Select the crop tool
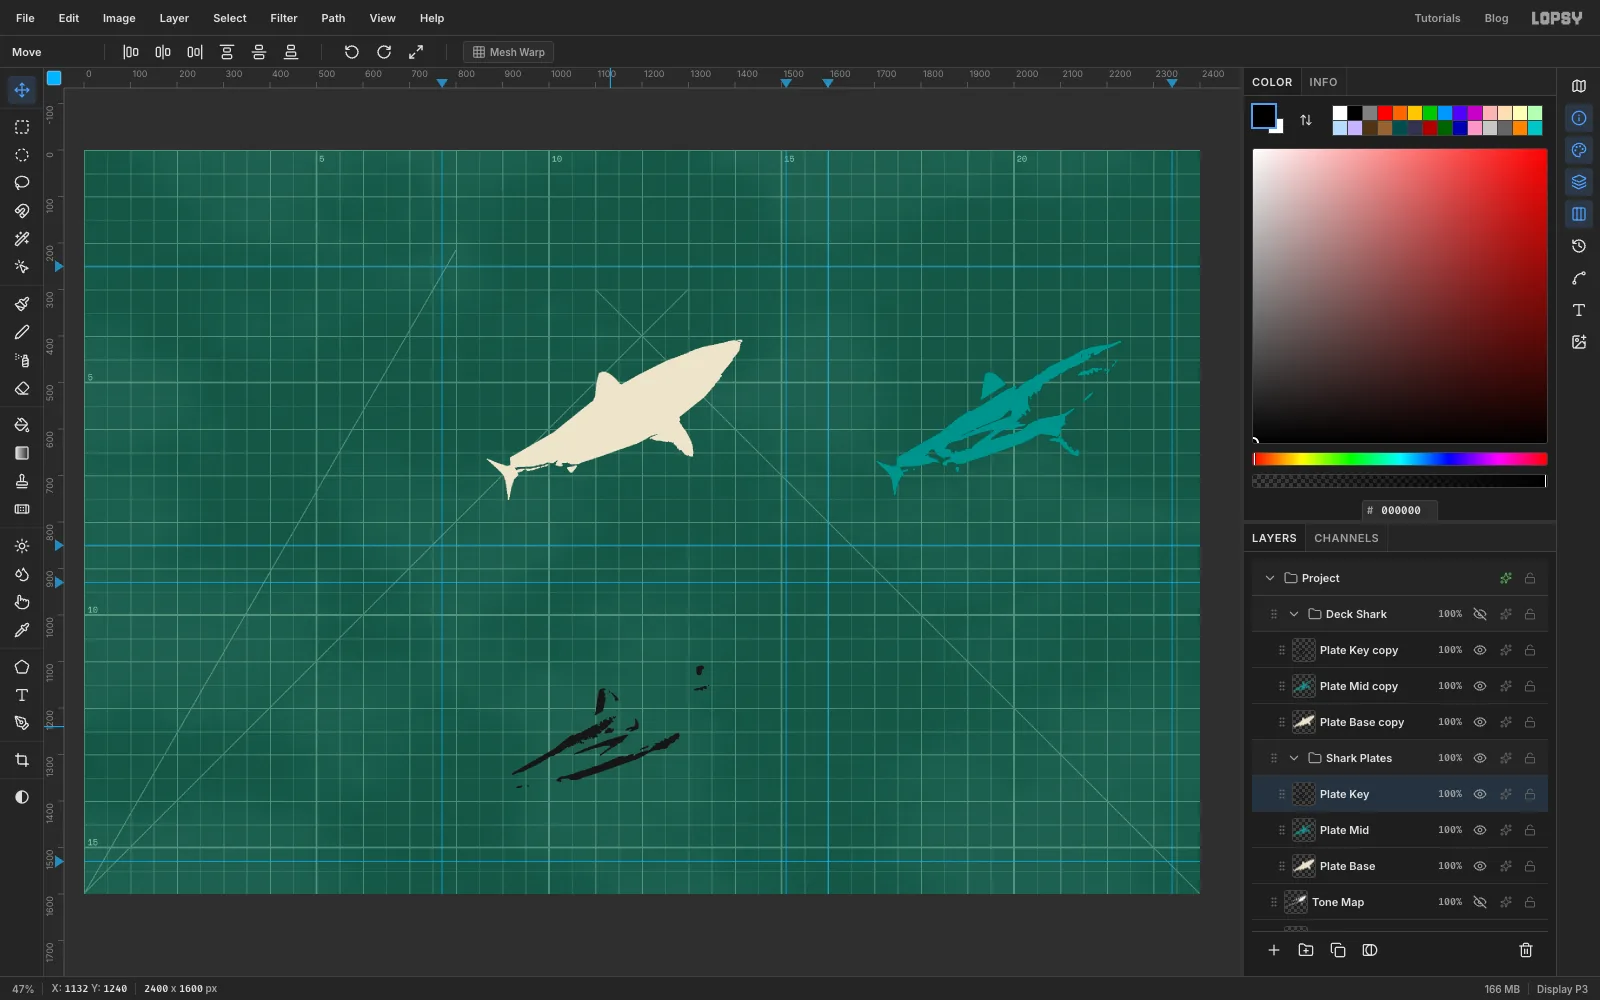The image size is (1600, 1000). tap(22, 760)
